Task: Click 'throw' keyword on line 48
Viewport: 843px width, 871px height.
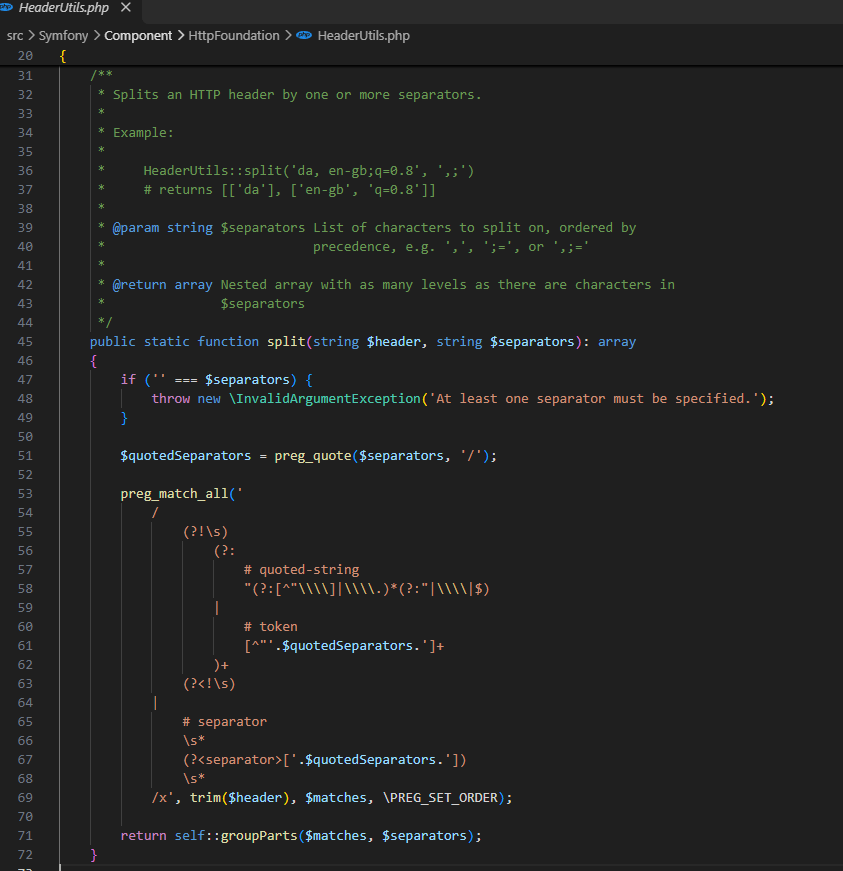Action: (170, 399)
